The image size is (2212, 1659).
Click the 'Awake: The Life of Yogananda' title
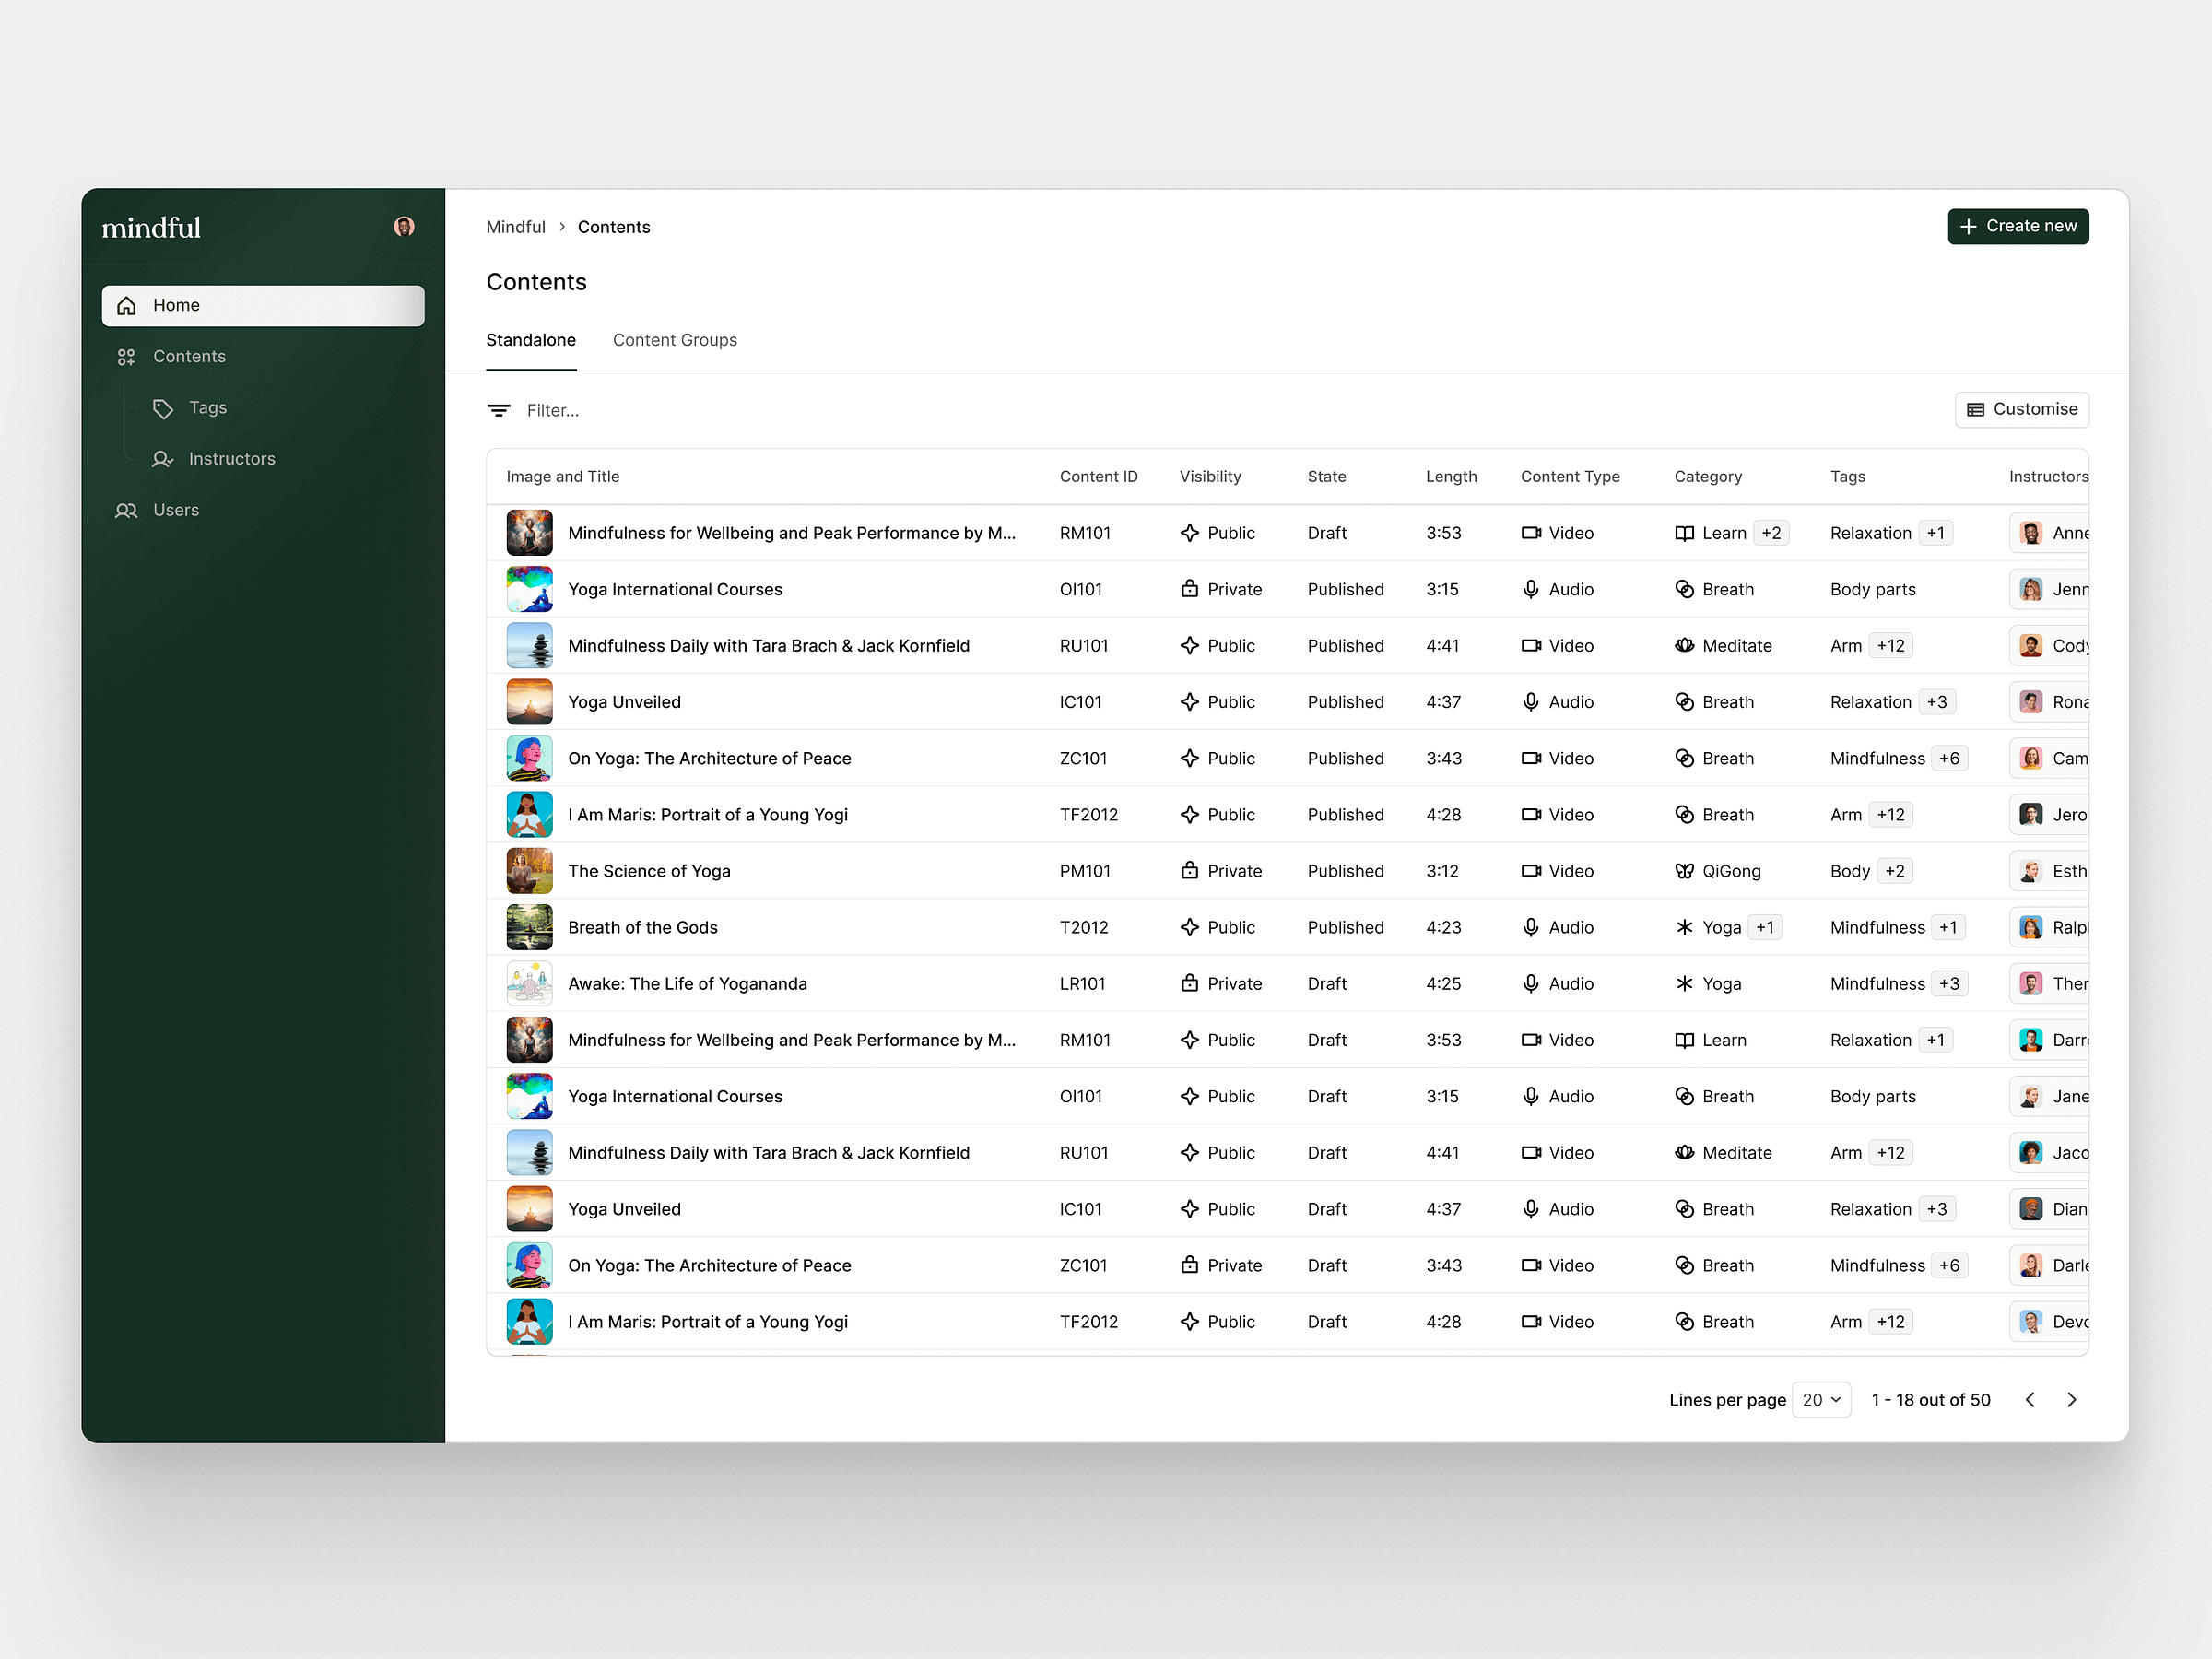tap(687, 983)
